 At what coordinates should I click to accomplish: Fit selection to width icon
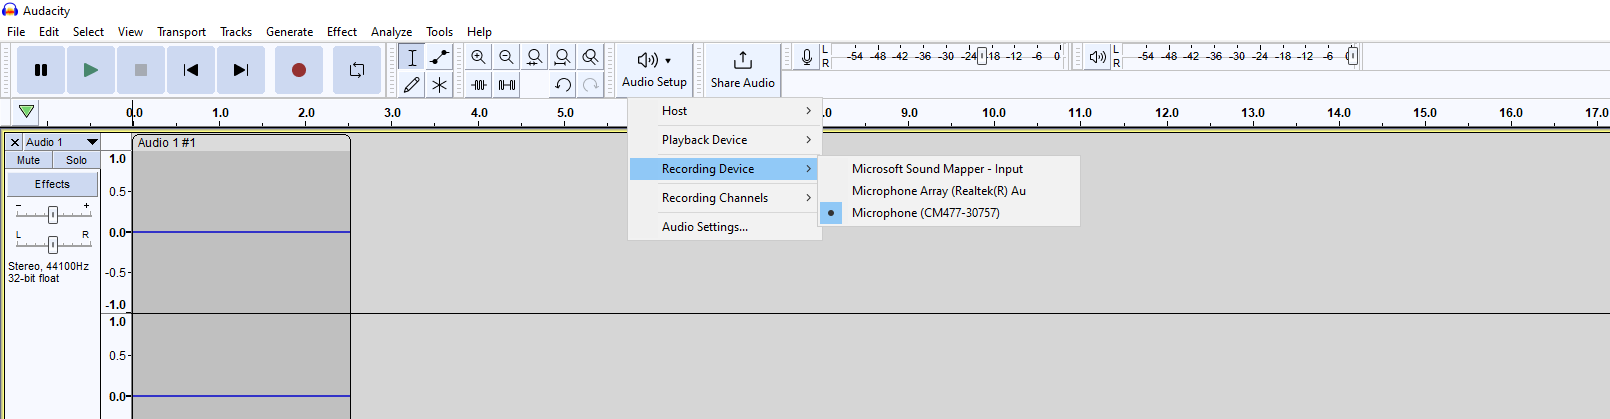click(535, 57)
